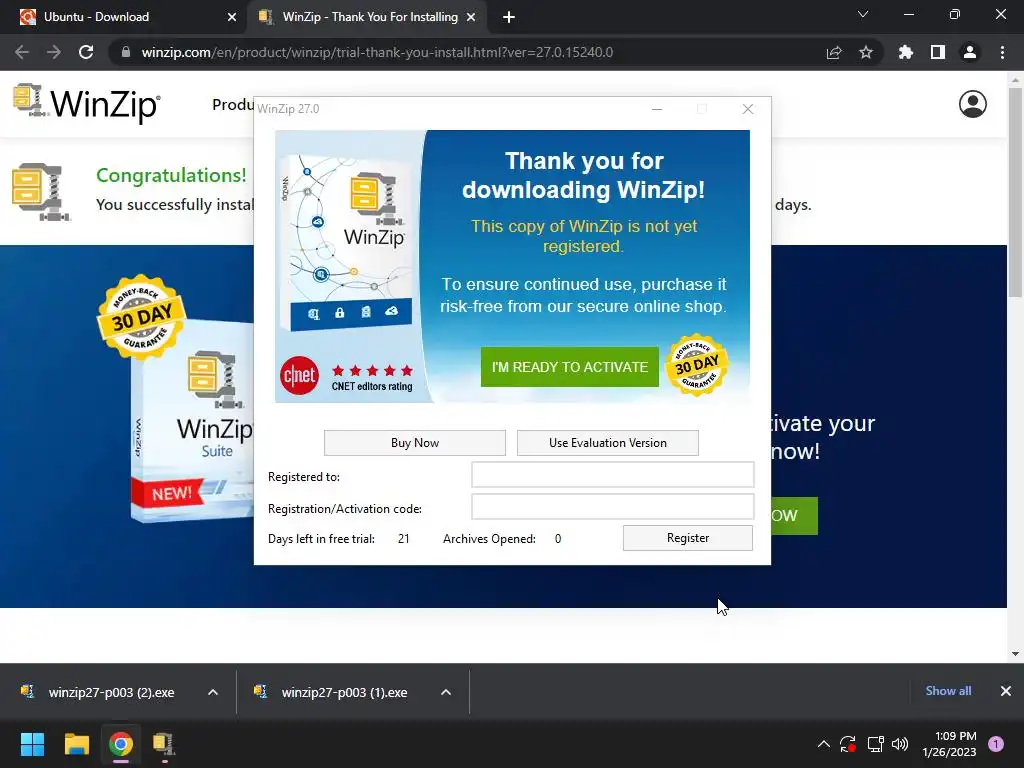Open the Windows Start menu
Image resolution: width=1024 pixels, height=768 pixels.
(32, 744)
